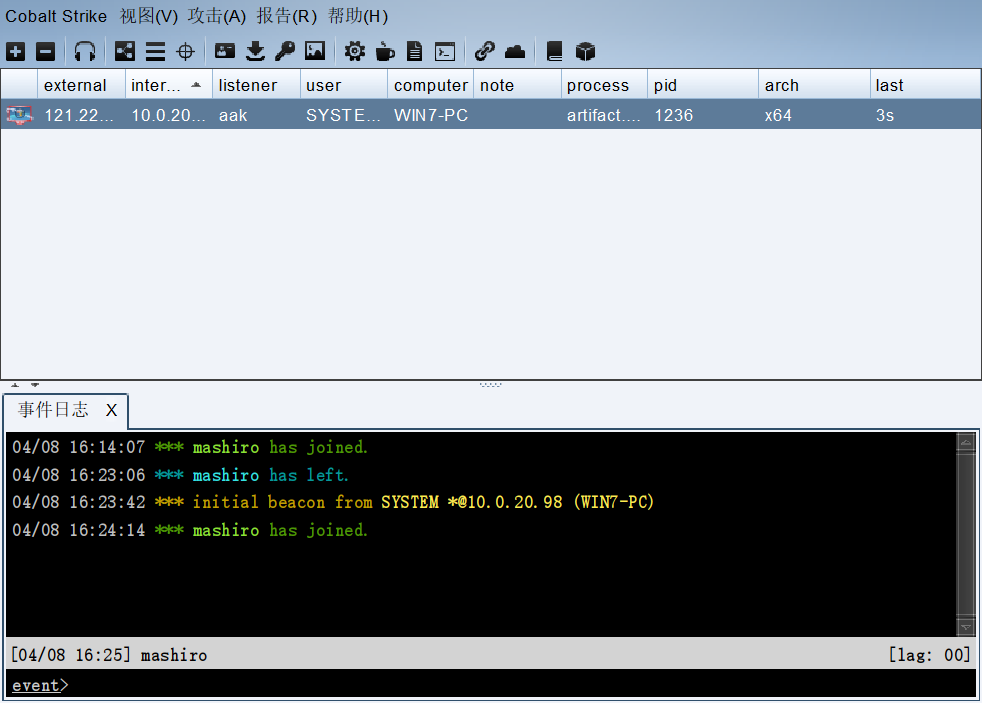Image resolution: width=982 pixels, height=703 pixels.
Task: Sort by the process column header
Action: [604, 85]
